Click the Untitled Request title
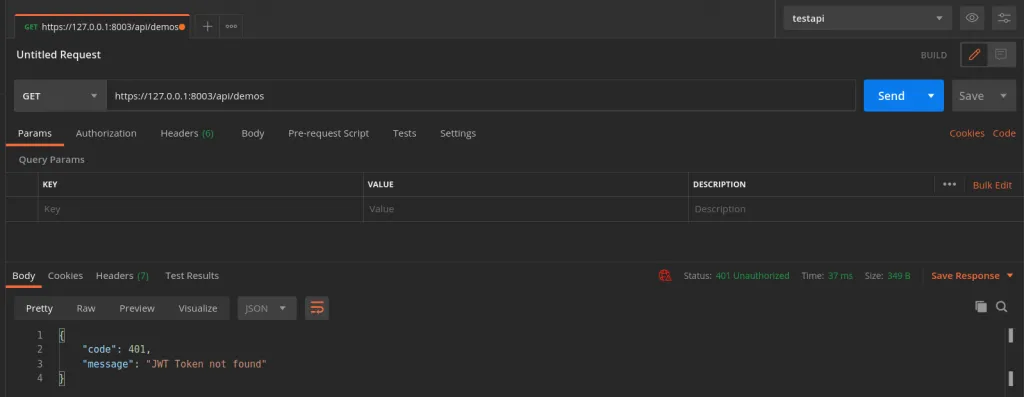Screen dimensions: 1024x397 (59, 55)
